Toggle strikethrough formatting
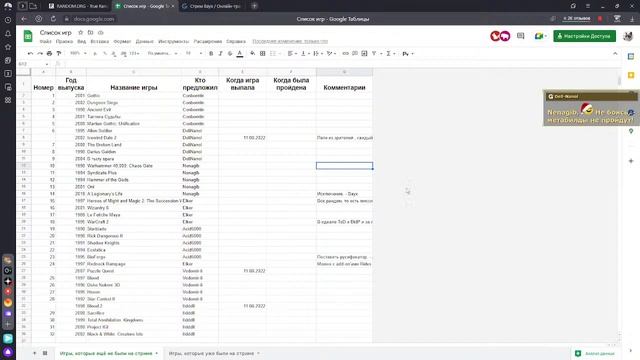The image size is (640, 360). (230, 53)
